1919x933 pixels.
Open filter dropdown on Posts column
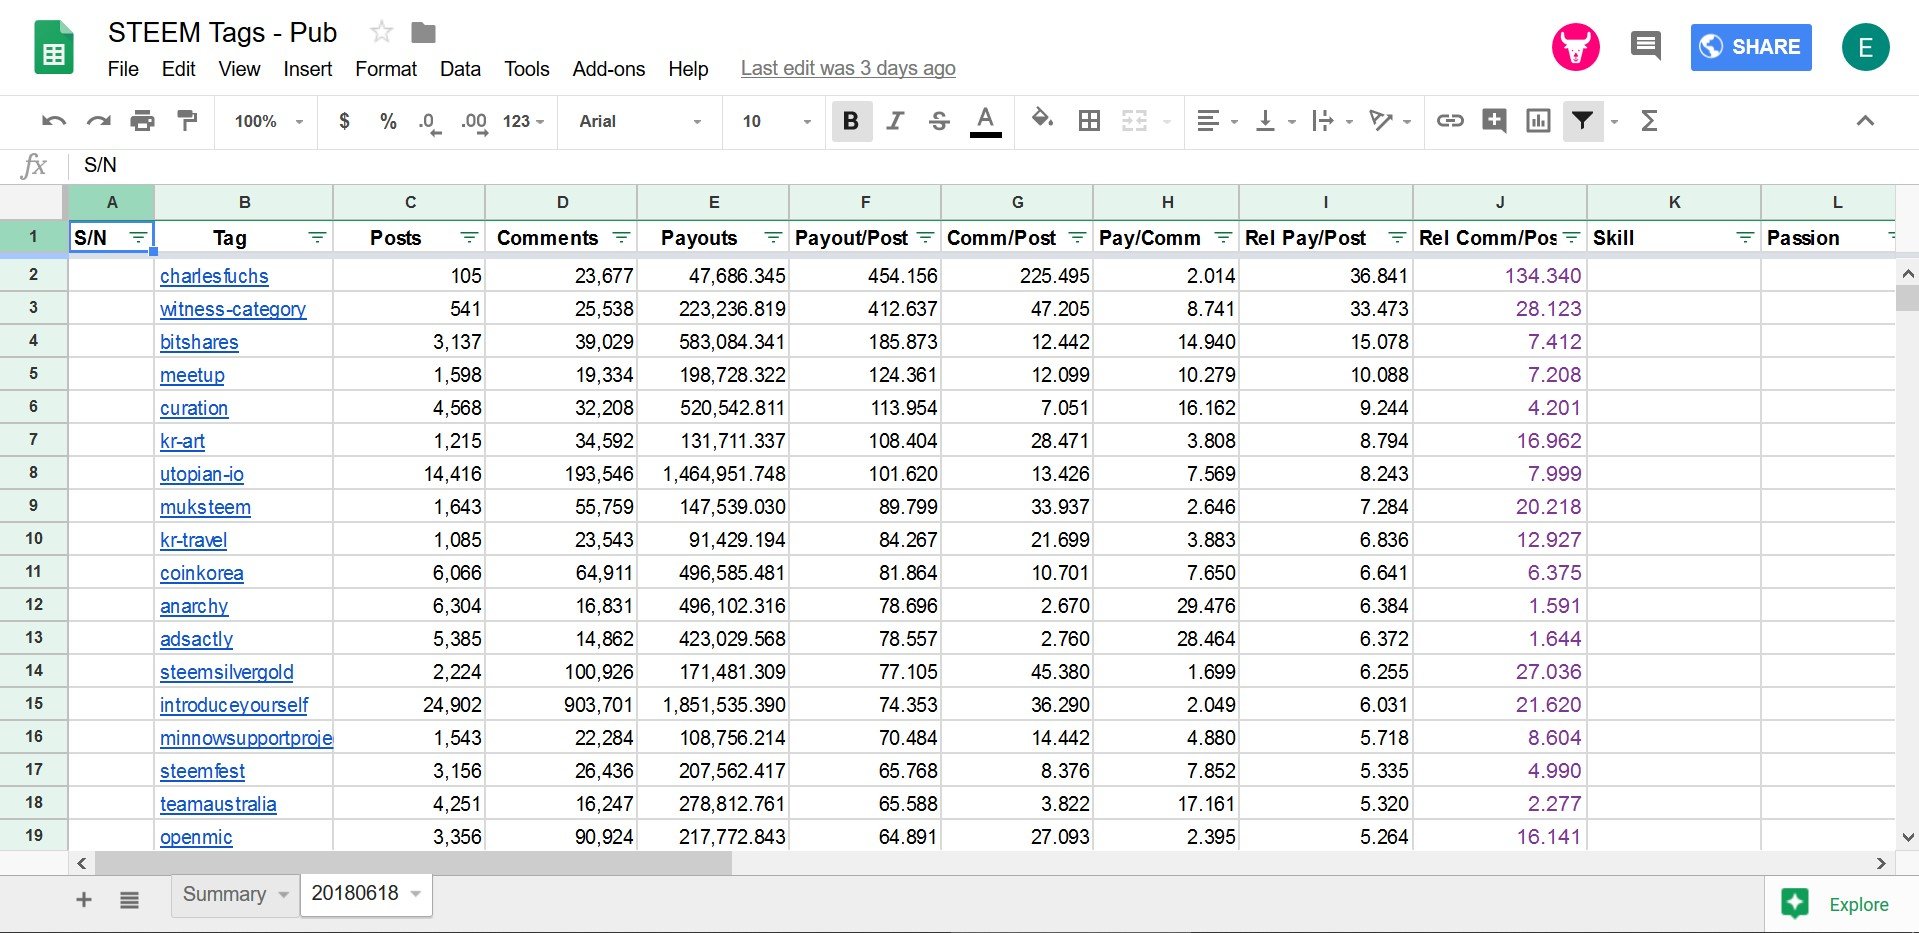(x=469, y=237)
